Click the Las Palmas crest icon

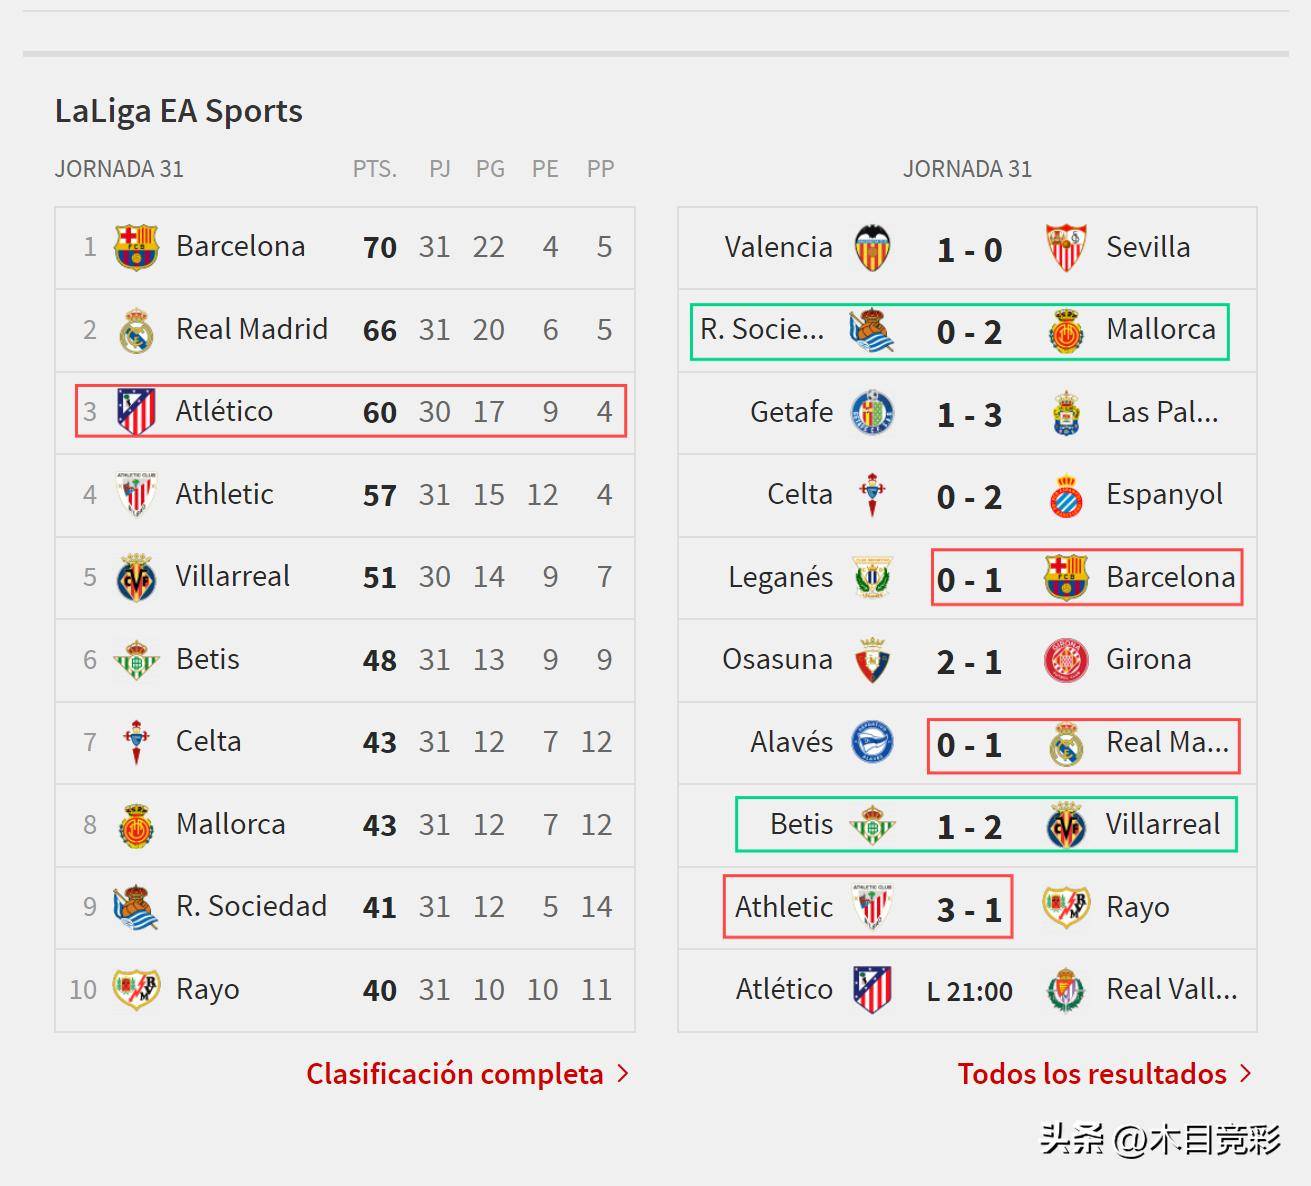pos(1066,413)
